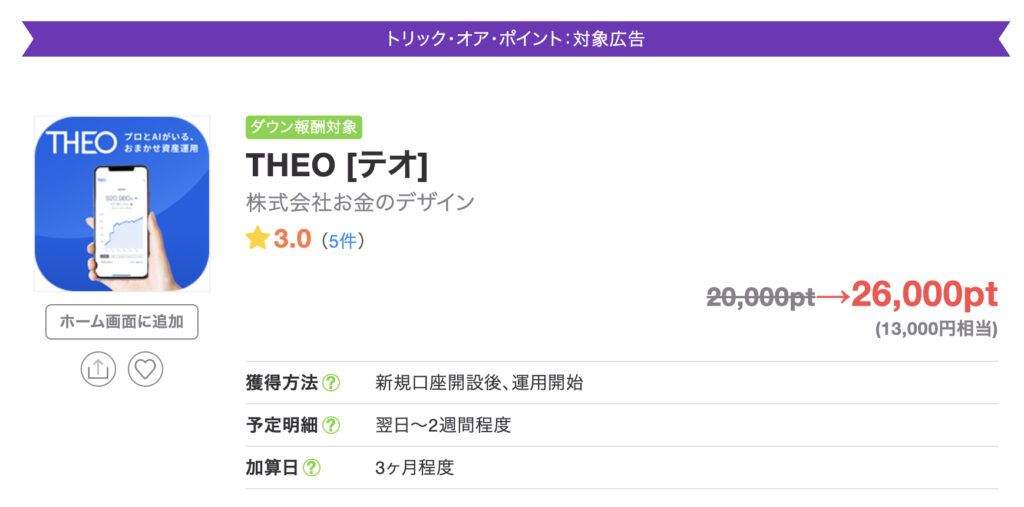Open the help icon beside 獲得方法
This screenshot has width=1024, height=507.
coord(331,383)
